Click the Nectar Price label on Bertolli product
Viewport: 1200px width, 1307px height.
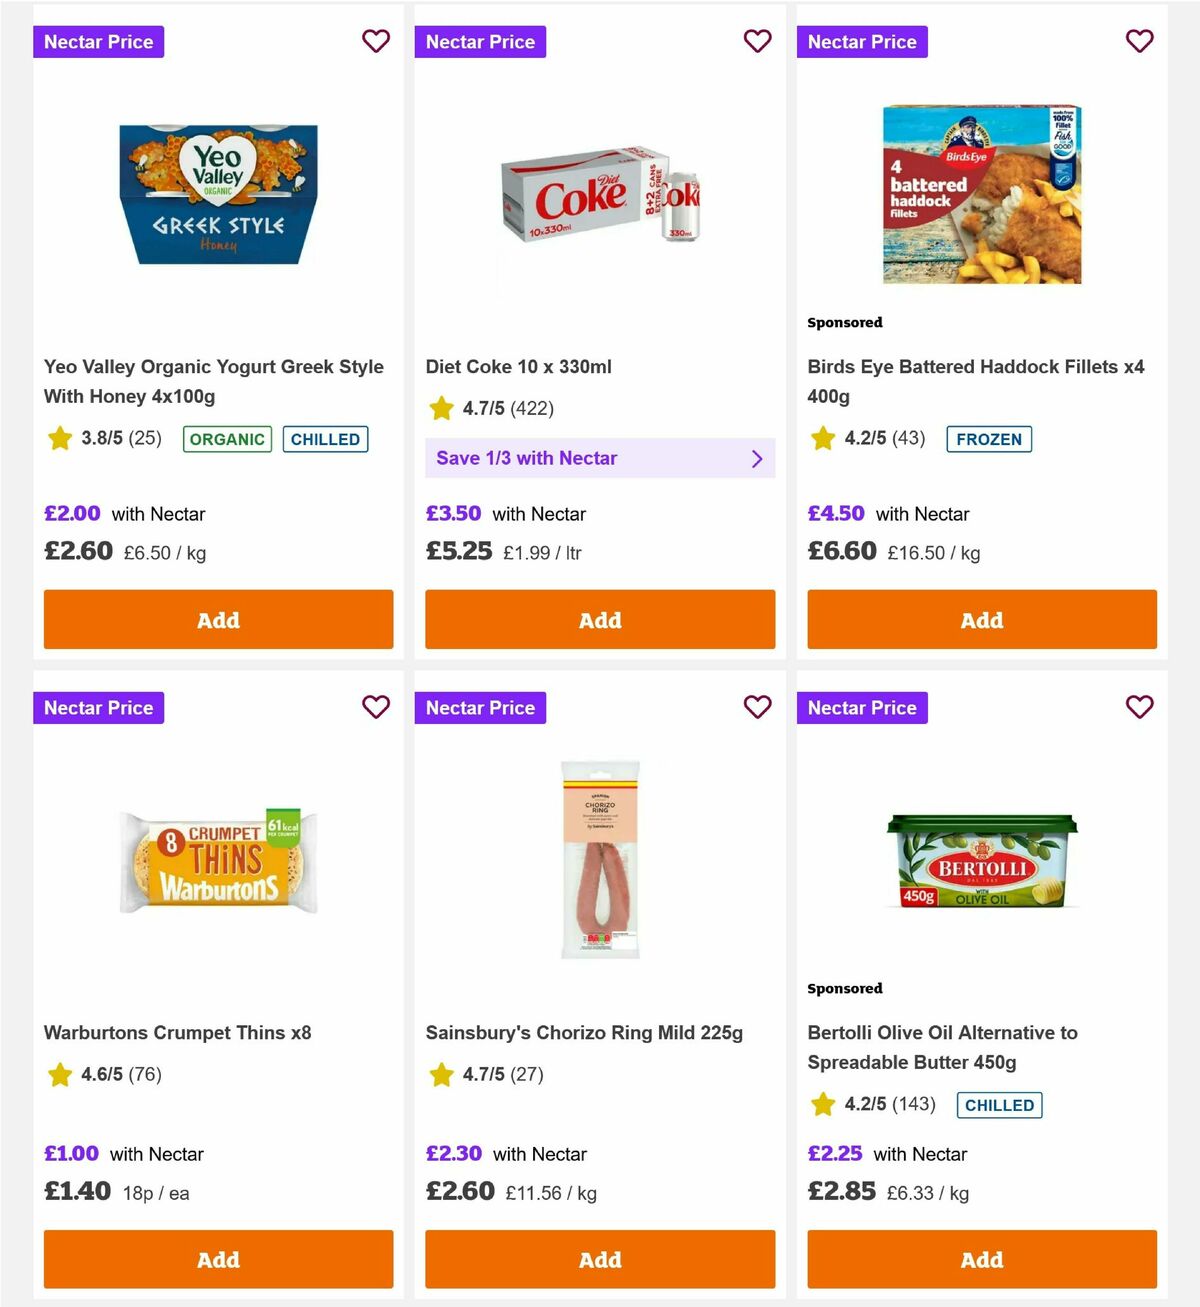point(862,707)
